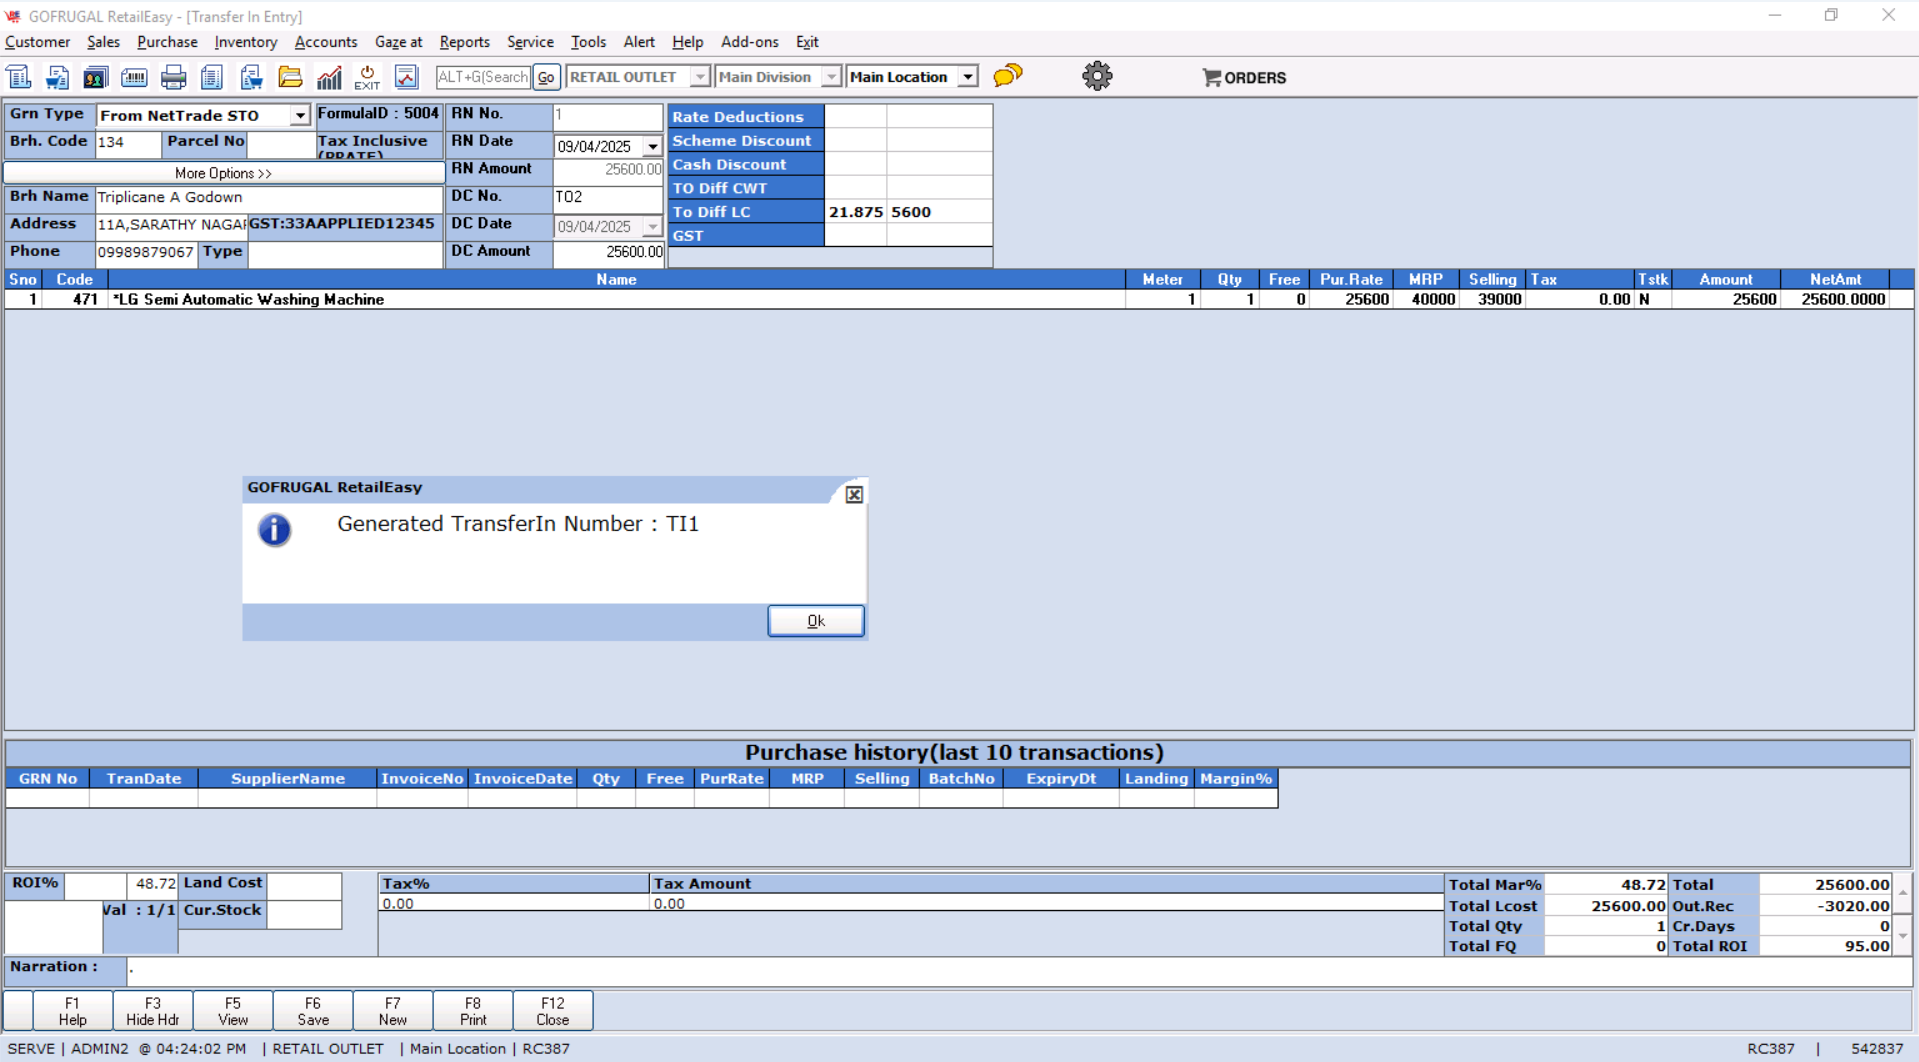
Task: Click the printer toolbar icon
Action: point(173,77)
